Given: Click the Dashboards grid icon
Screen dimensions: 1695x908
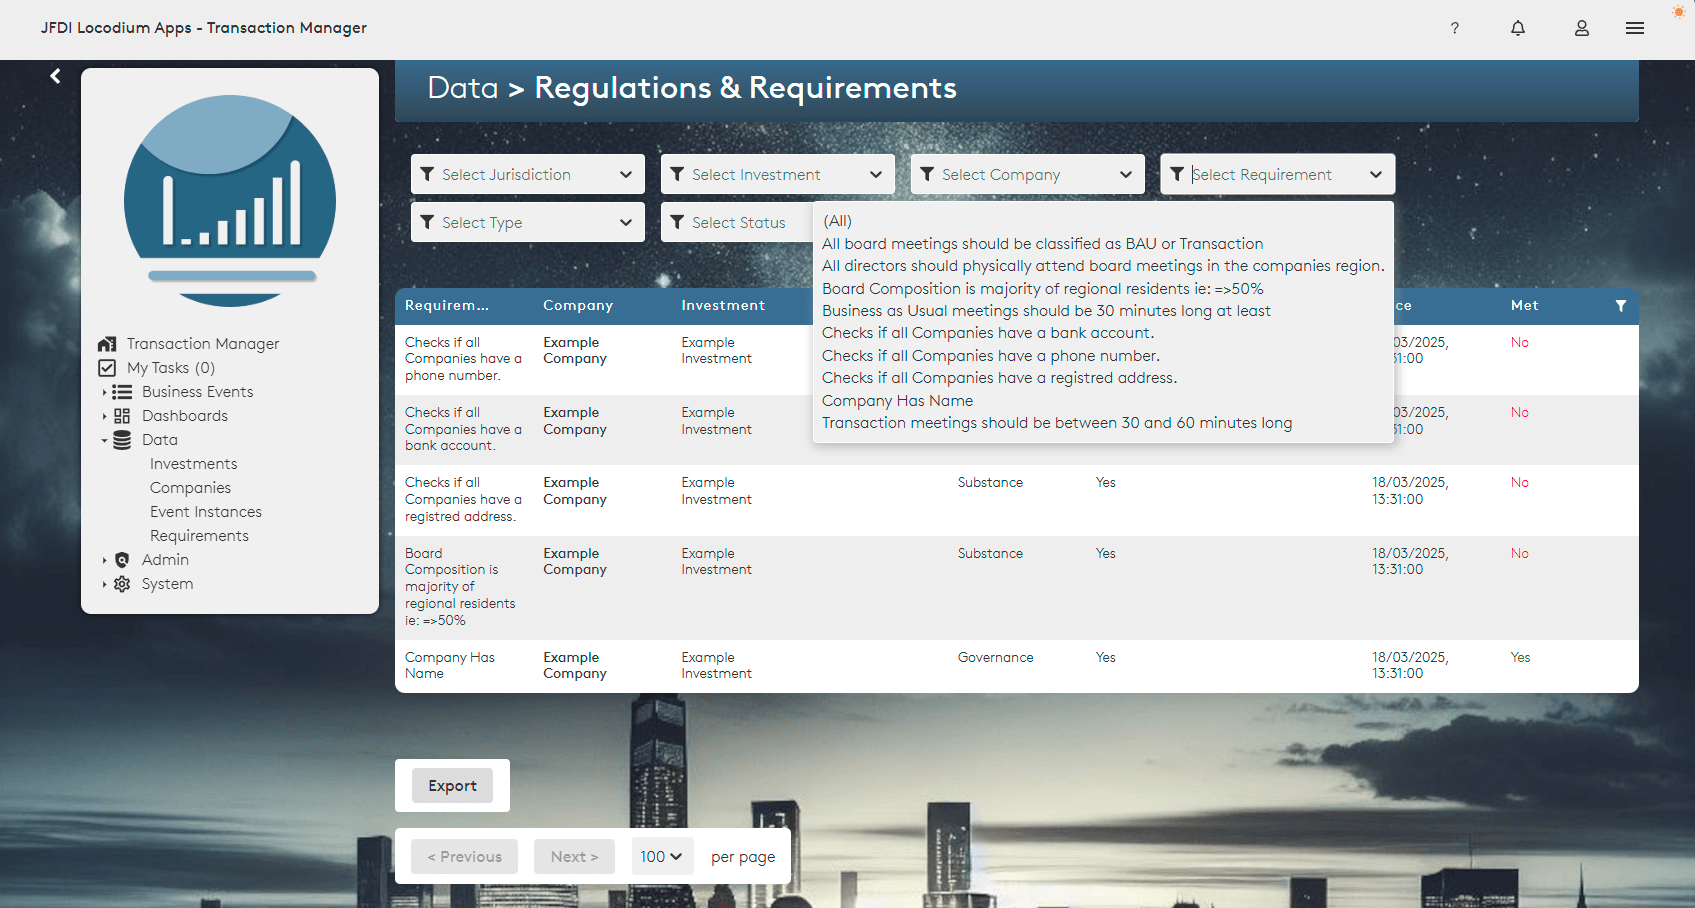Looking at the screenshot, I should (x=122, y=415).
